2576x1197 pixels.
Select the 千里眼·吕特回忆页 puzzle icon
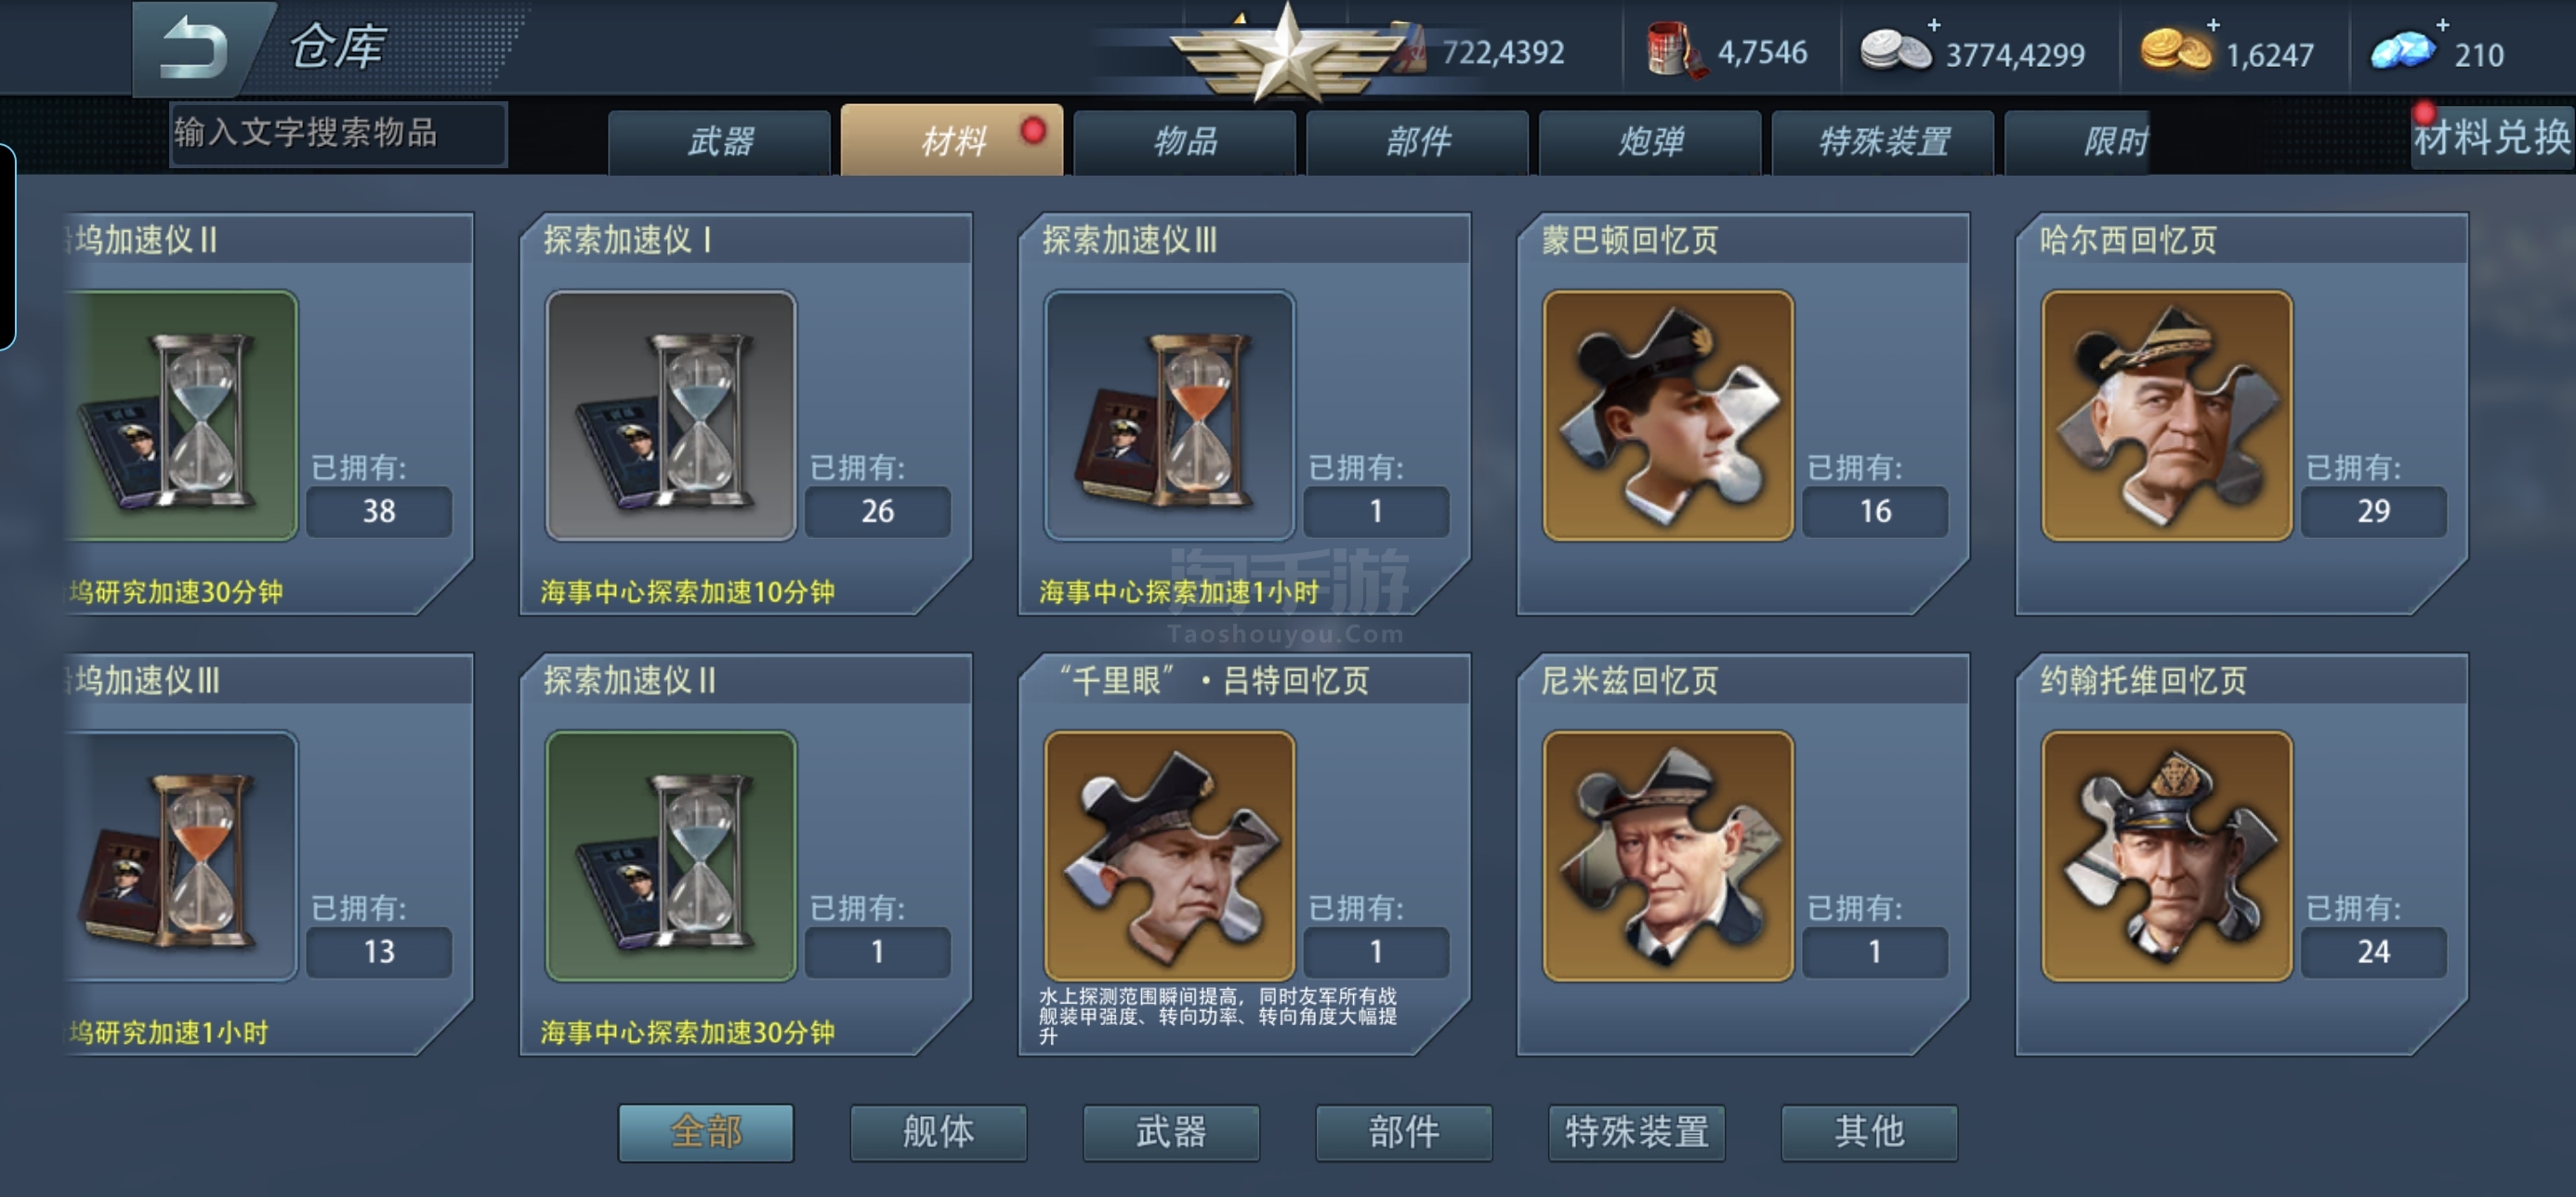(x=1169, y=856)
